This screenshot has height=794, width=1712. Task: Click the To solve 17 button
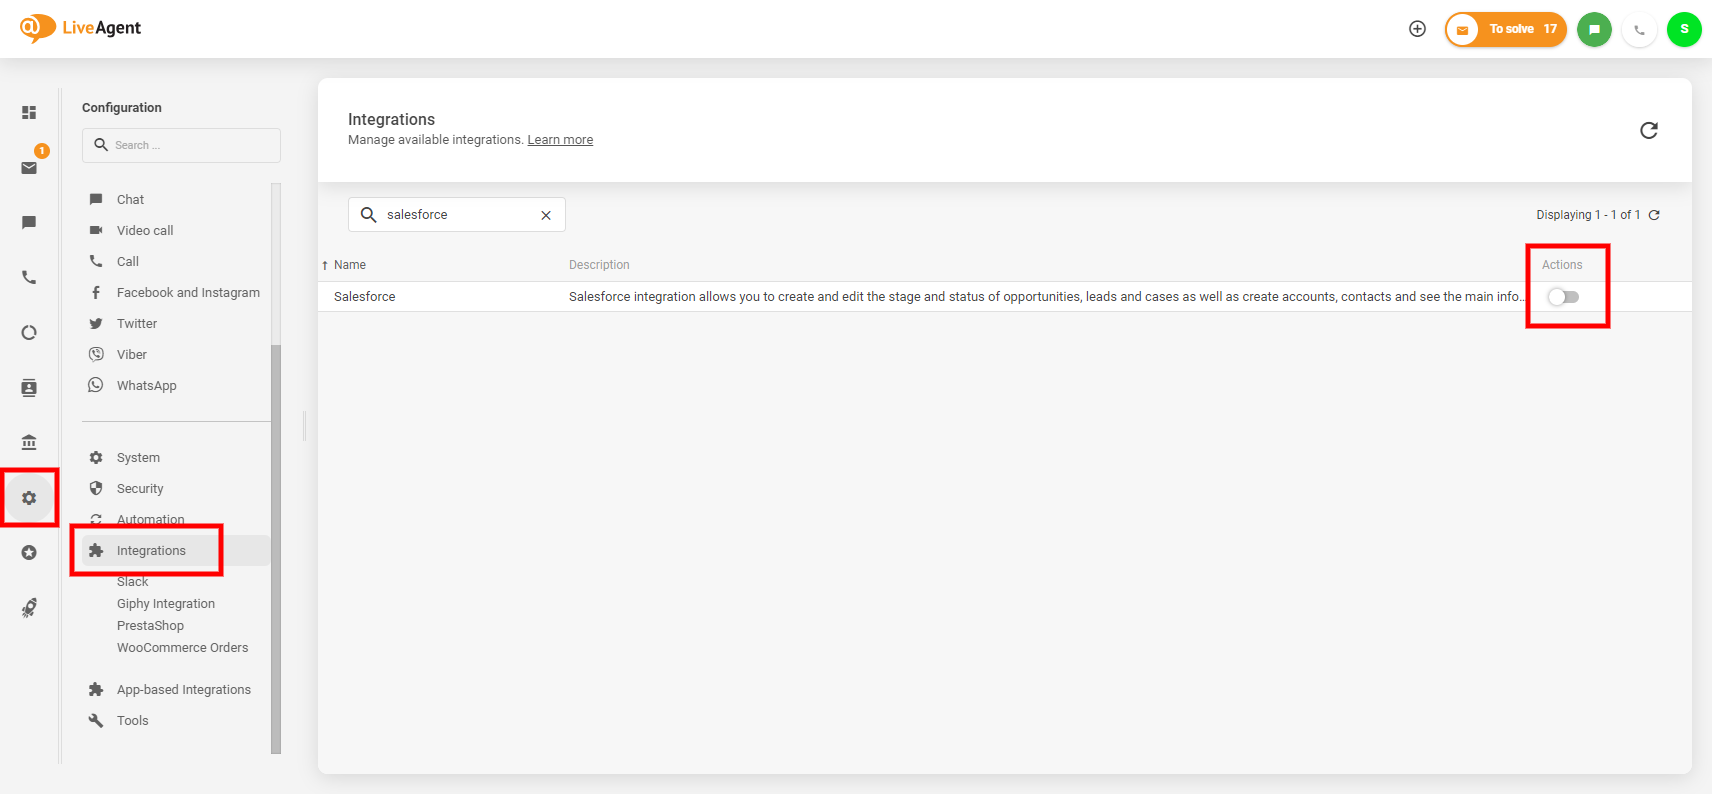(x=1506, y=29)
